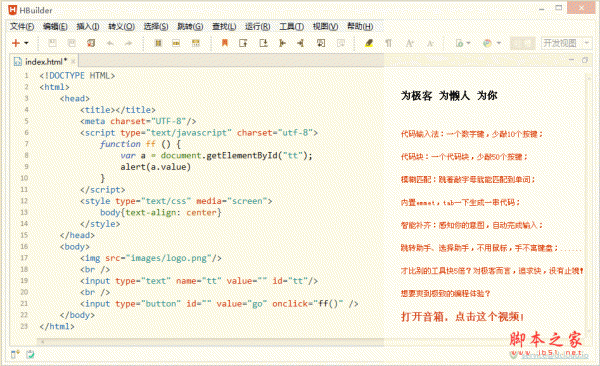
Task: Click the right-pointing arrow-with-bar icon in toolbar
Action: point(282,43)
